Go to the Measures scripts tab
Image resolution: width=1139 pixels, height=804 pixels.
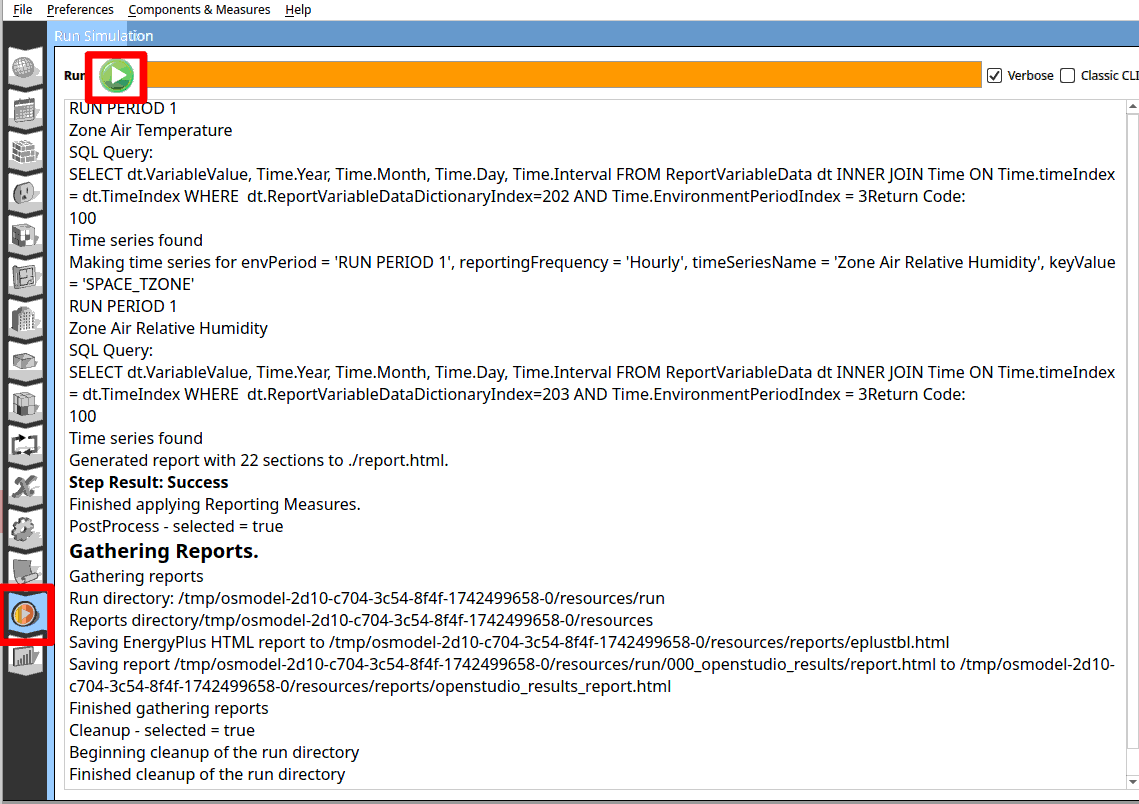pyautogui.click(x=24, y=570)
